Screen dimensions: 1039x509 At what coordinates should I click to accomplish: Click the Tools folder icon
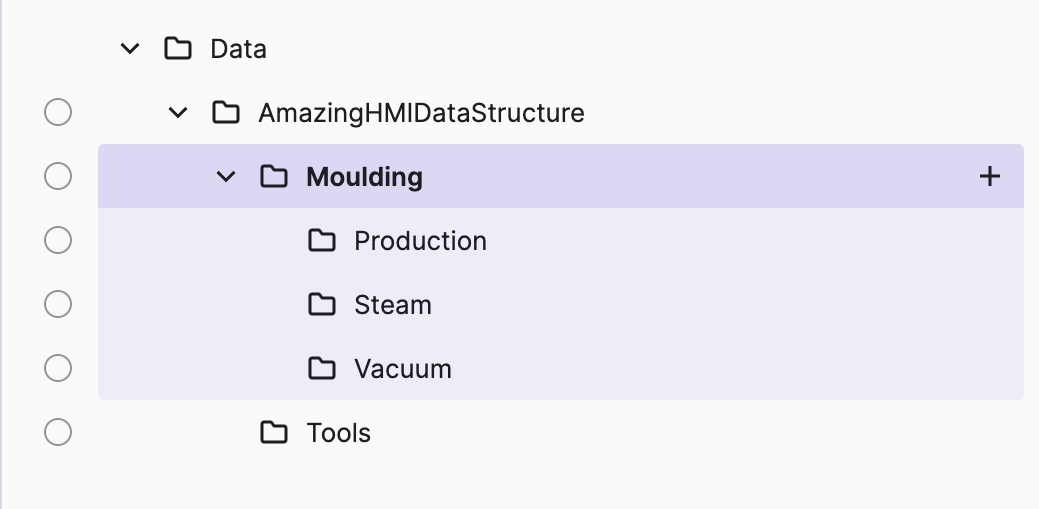coord(274,433)
